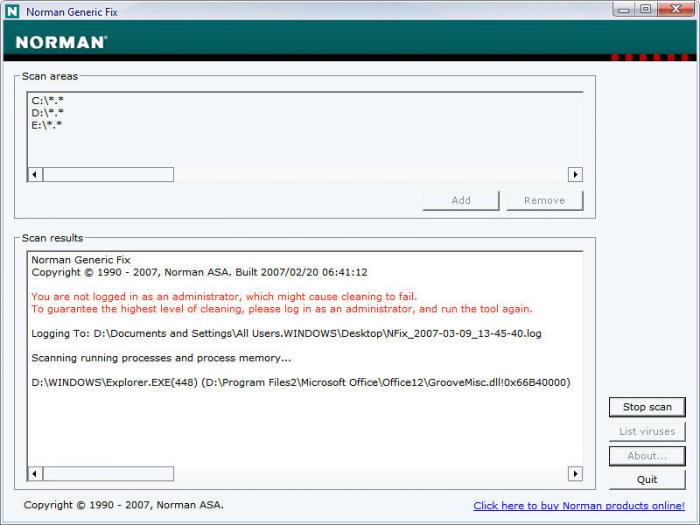Click the NORMAN logo in the banner
Viewport: 700px width, 525px height.
coord(61,42)
